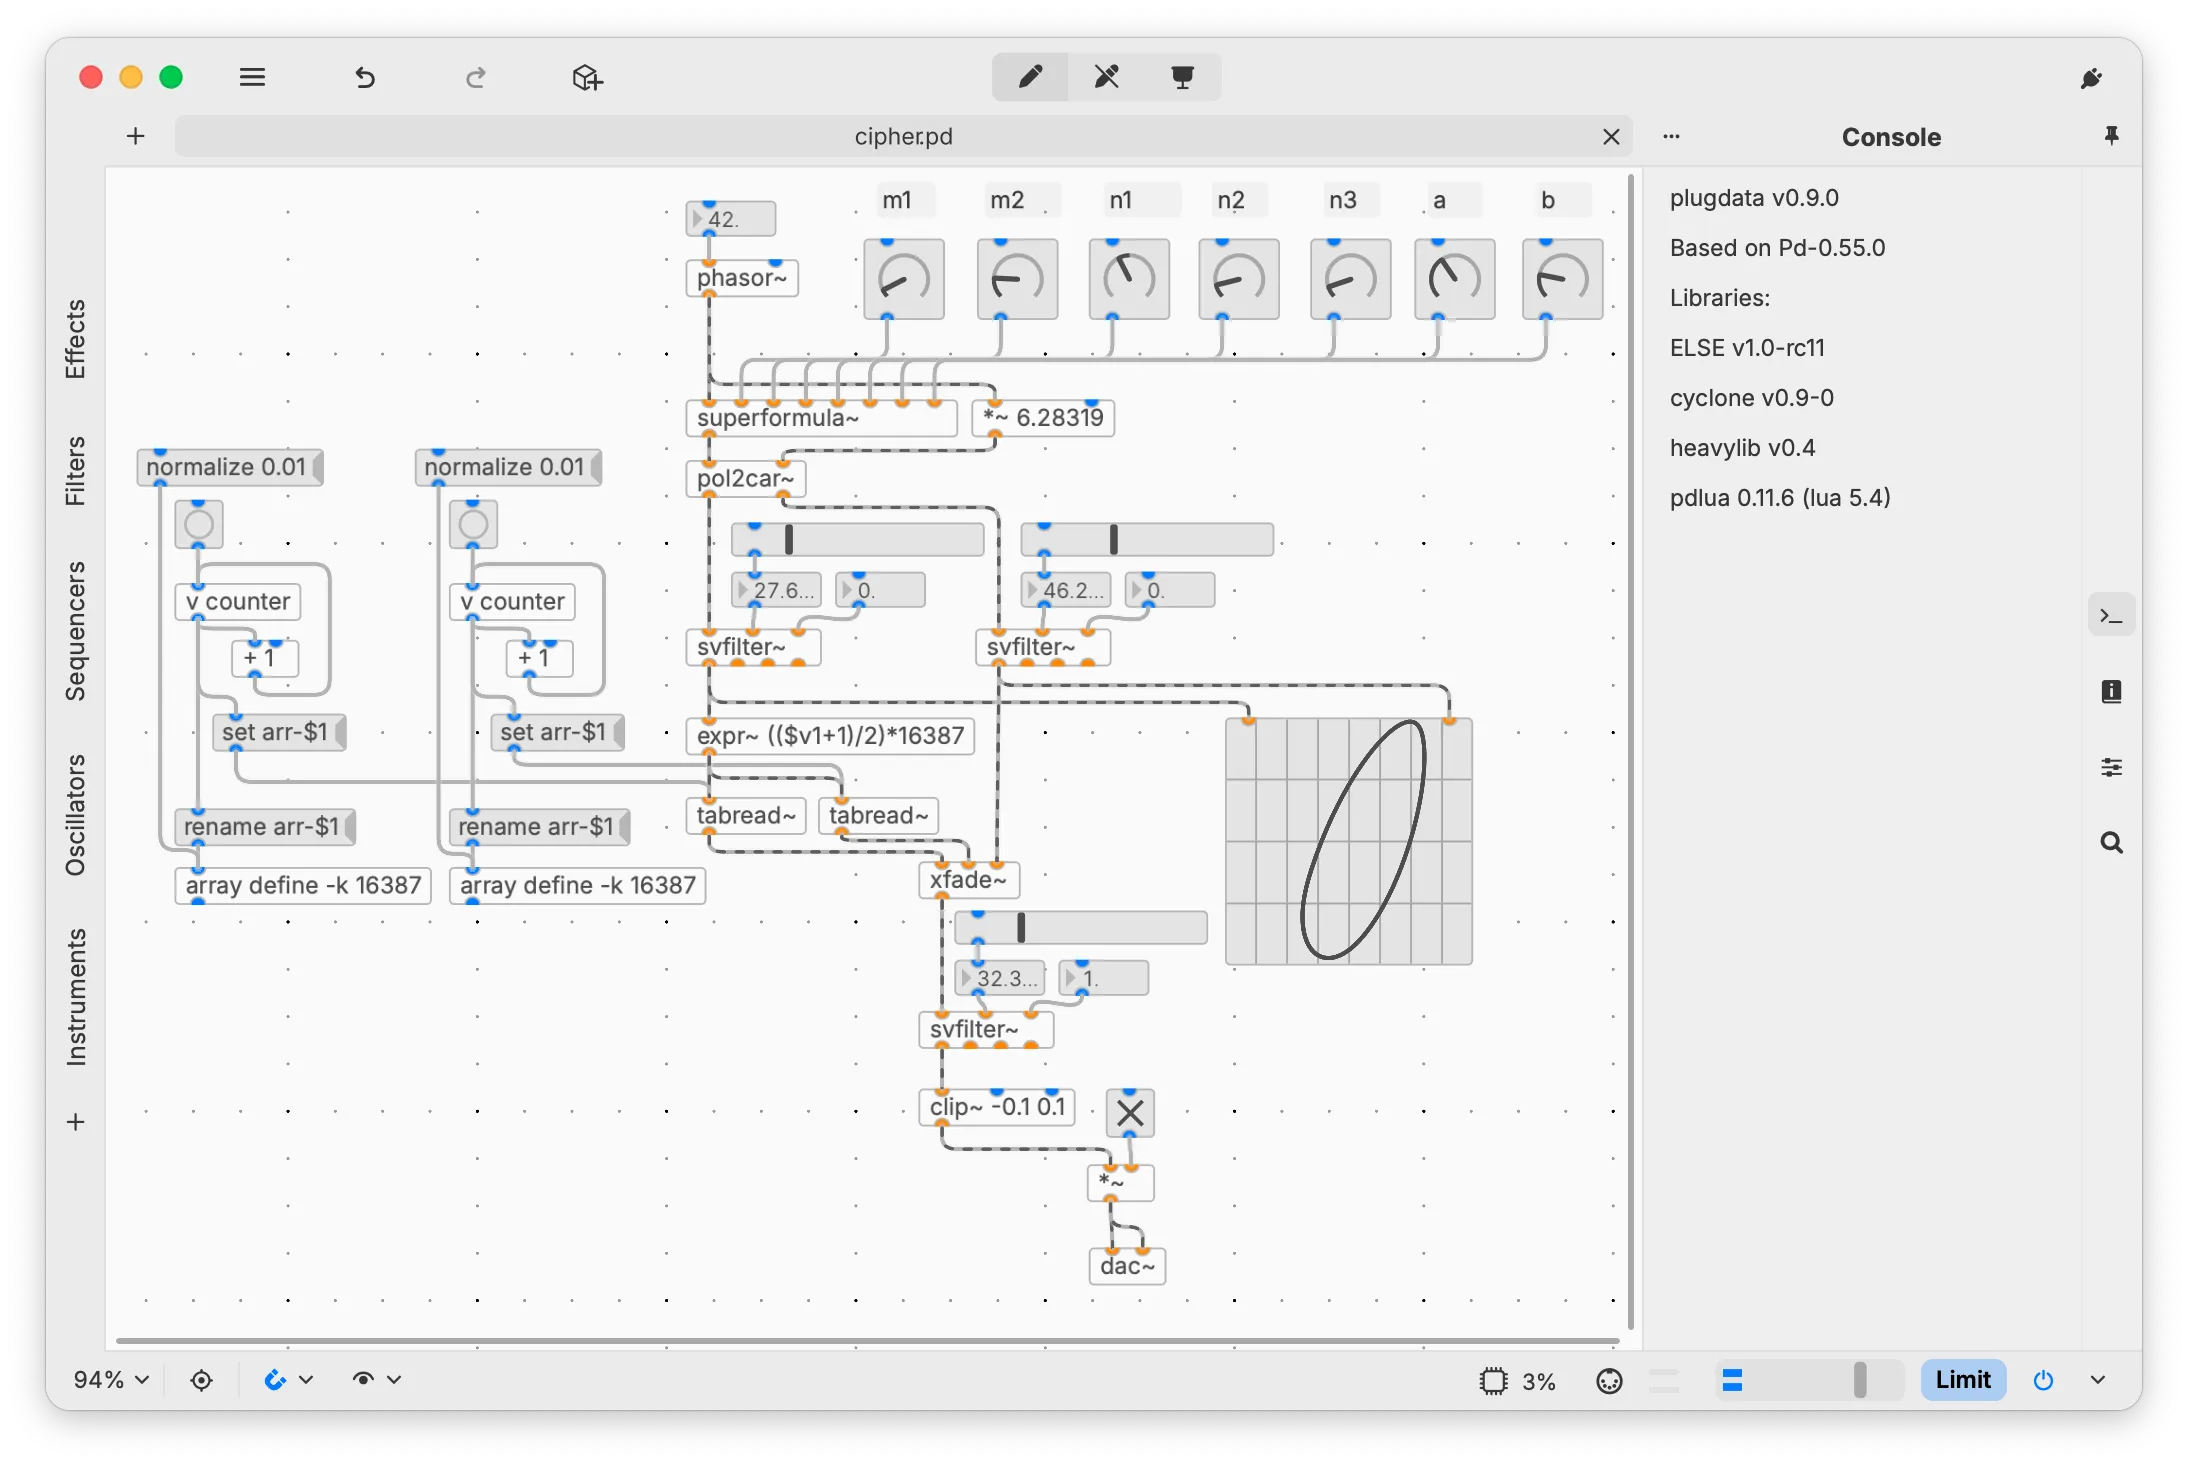The width and height of the screenshot is (2188, 1464).
Task: Pin the Console panel with the pin icon
Action: pyautogui.click(x=2111, y=136)
